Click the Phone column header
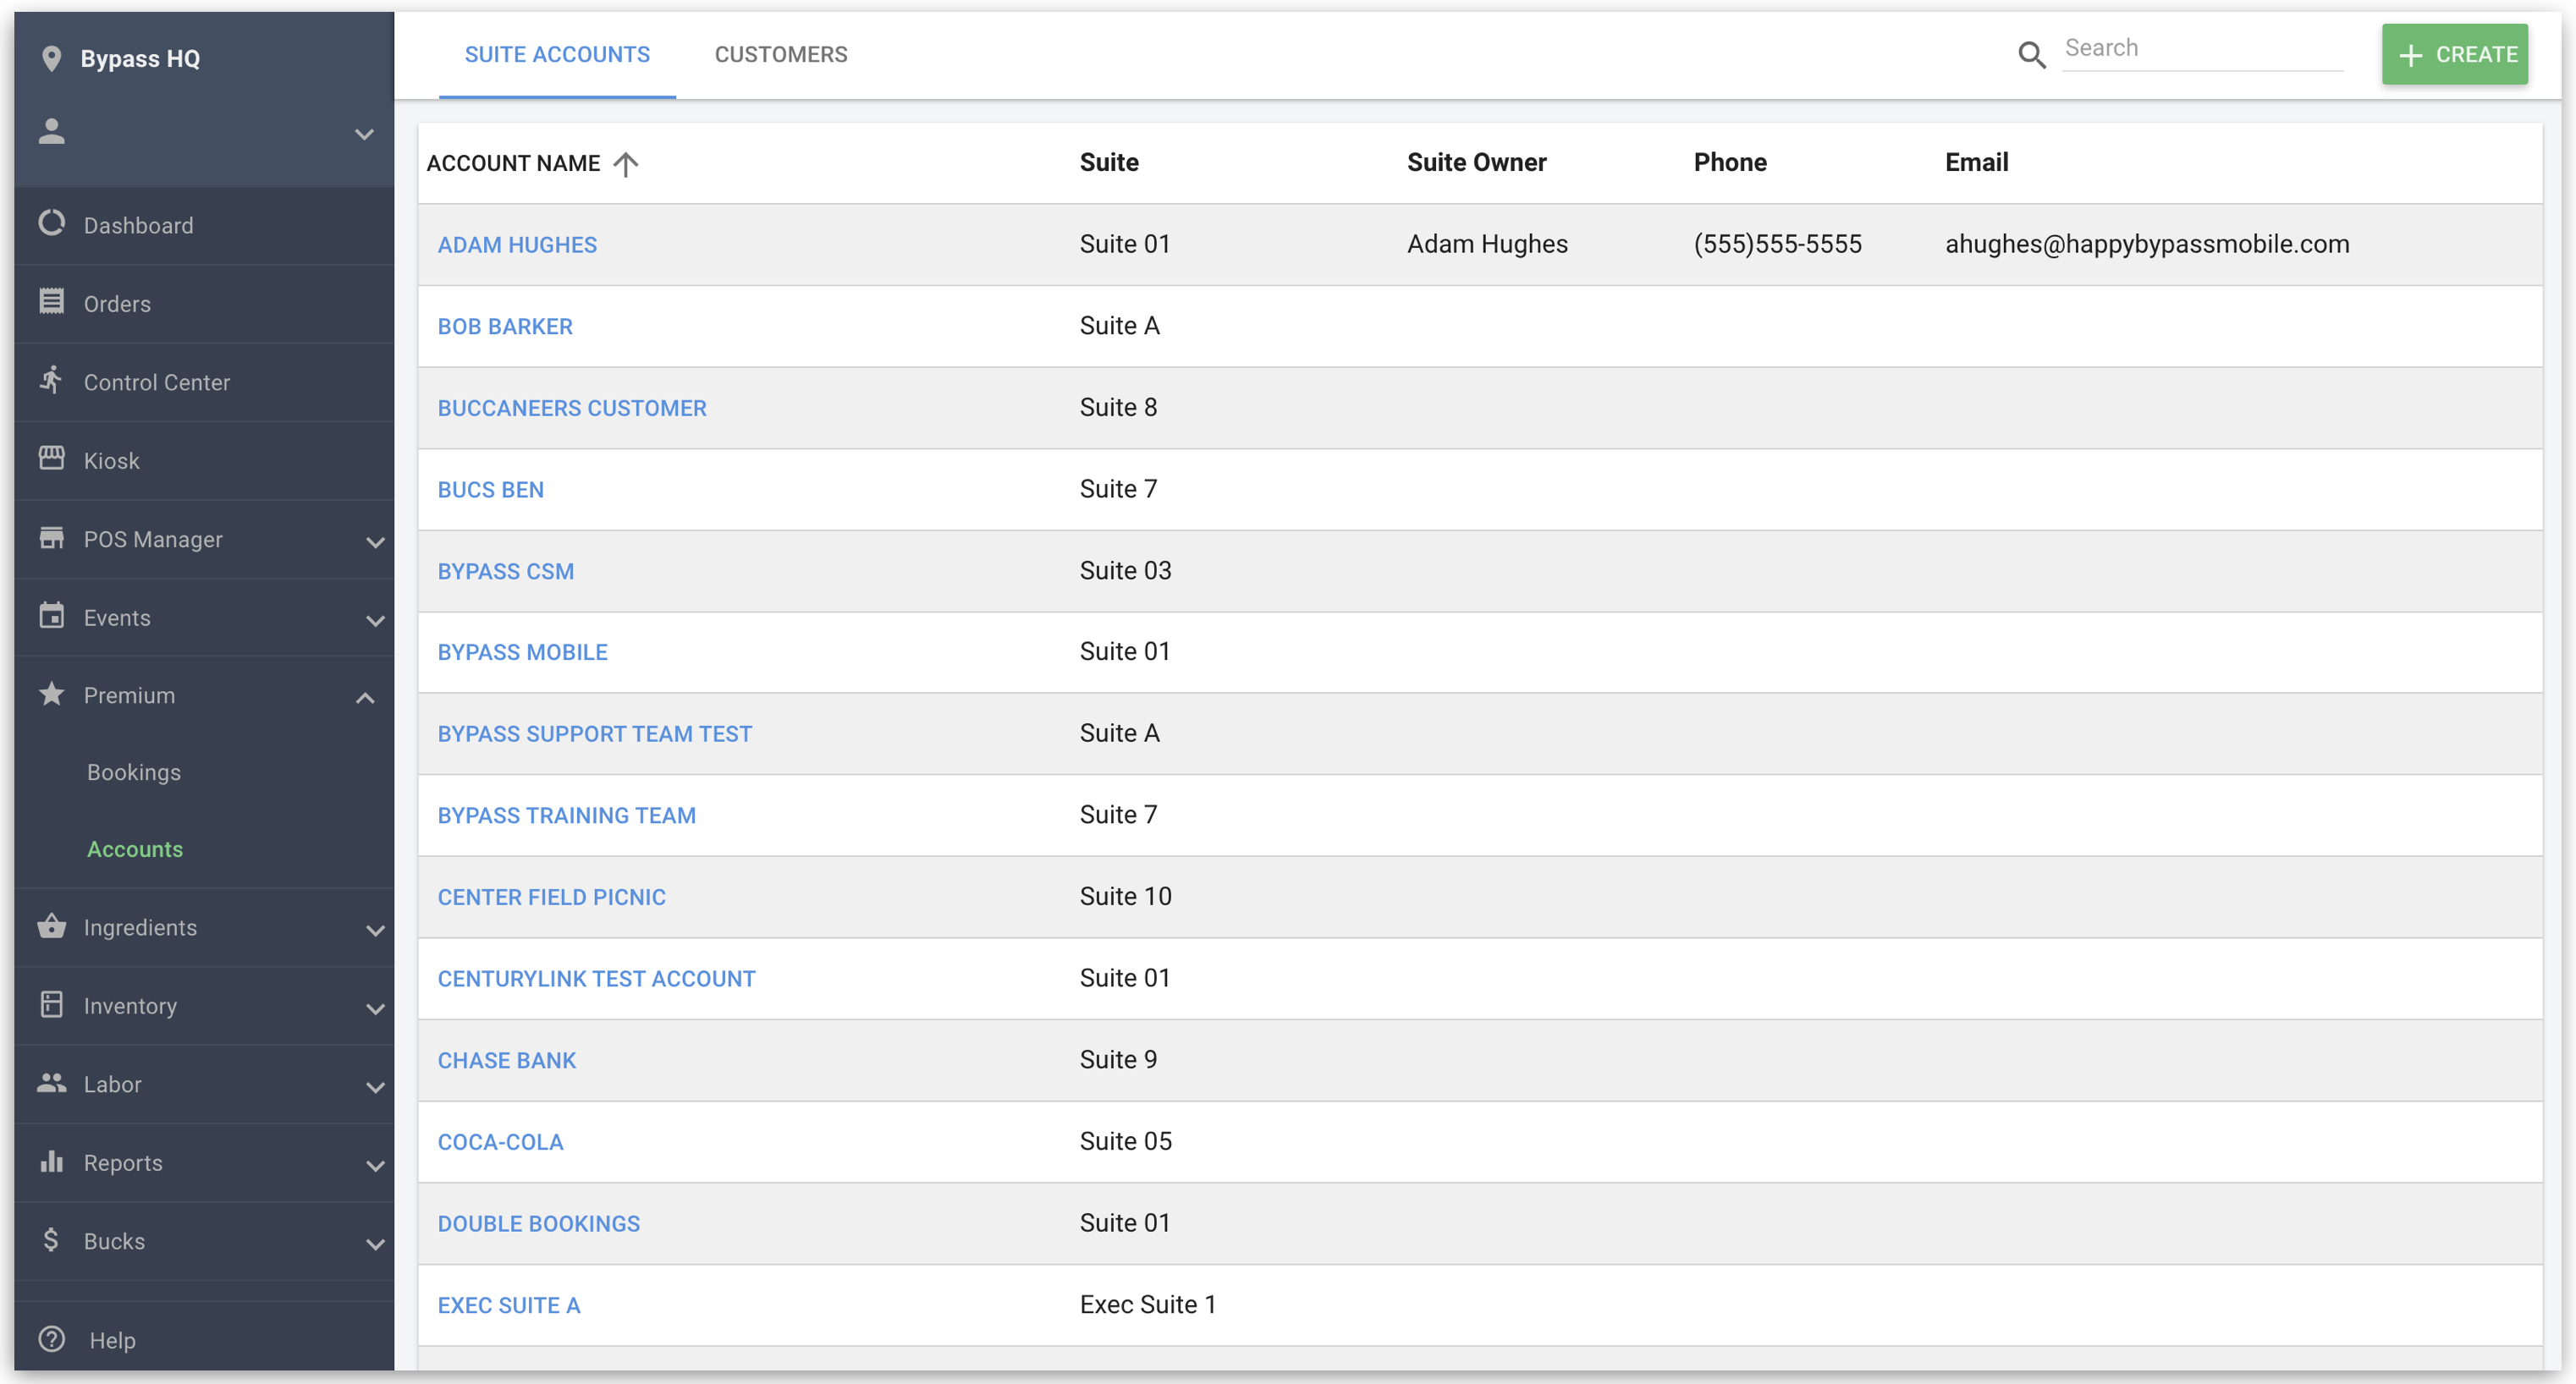This screenshot has height=1384, width=2576. coord(1730,162)
